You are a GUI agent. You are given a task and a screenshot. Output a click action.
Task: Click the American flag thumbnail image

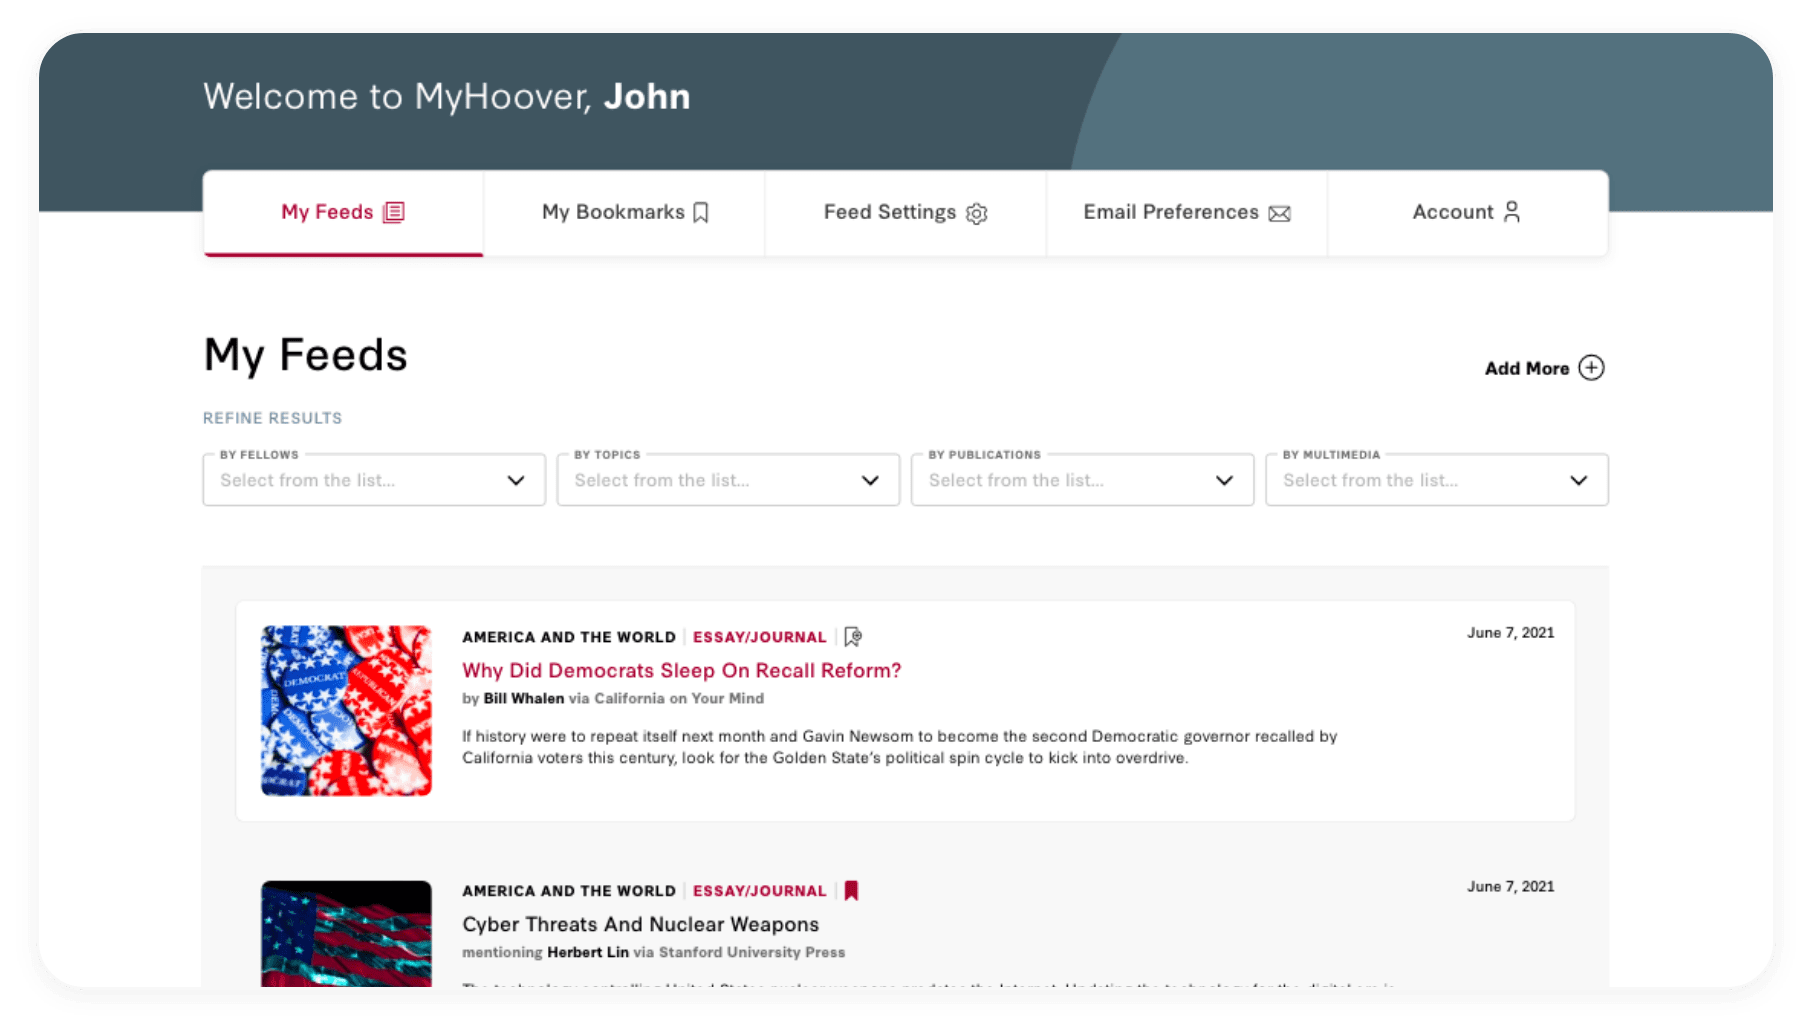(346, 934)
